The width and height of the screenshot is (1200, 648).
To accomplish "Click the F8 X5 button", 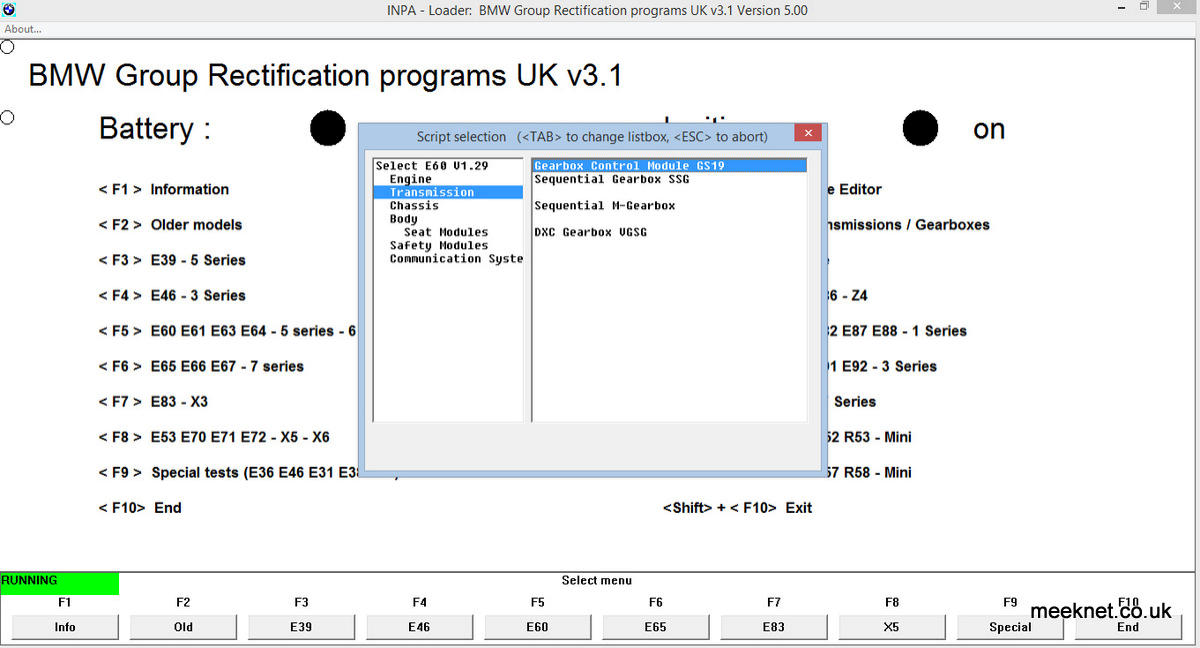I will (x=891, y=627).
